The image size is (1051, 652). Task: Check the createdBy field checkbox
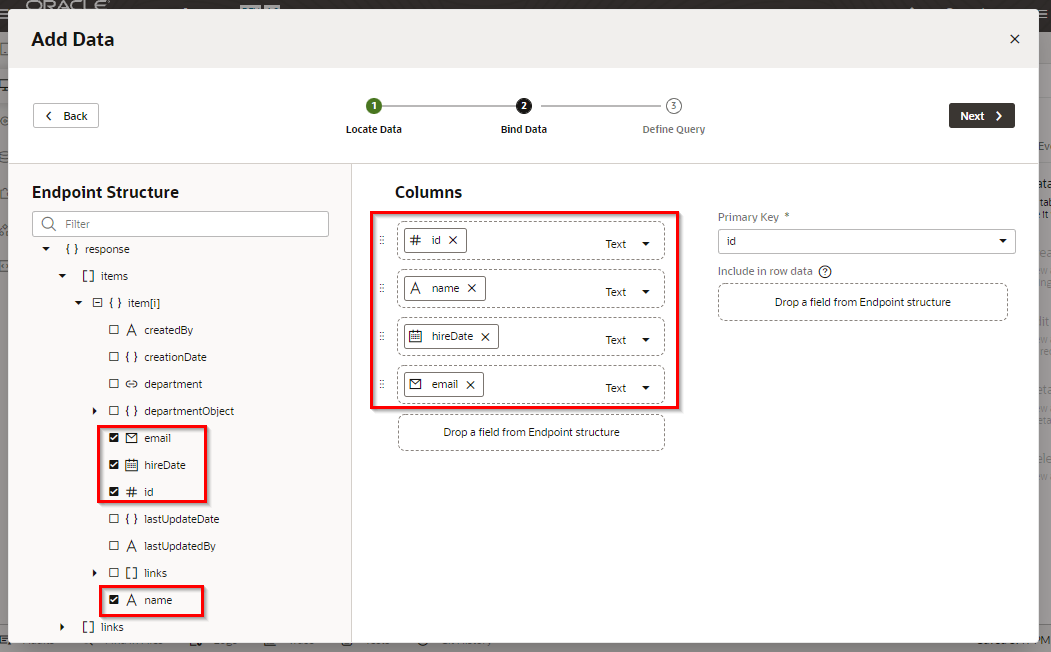point(114,330)
